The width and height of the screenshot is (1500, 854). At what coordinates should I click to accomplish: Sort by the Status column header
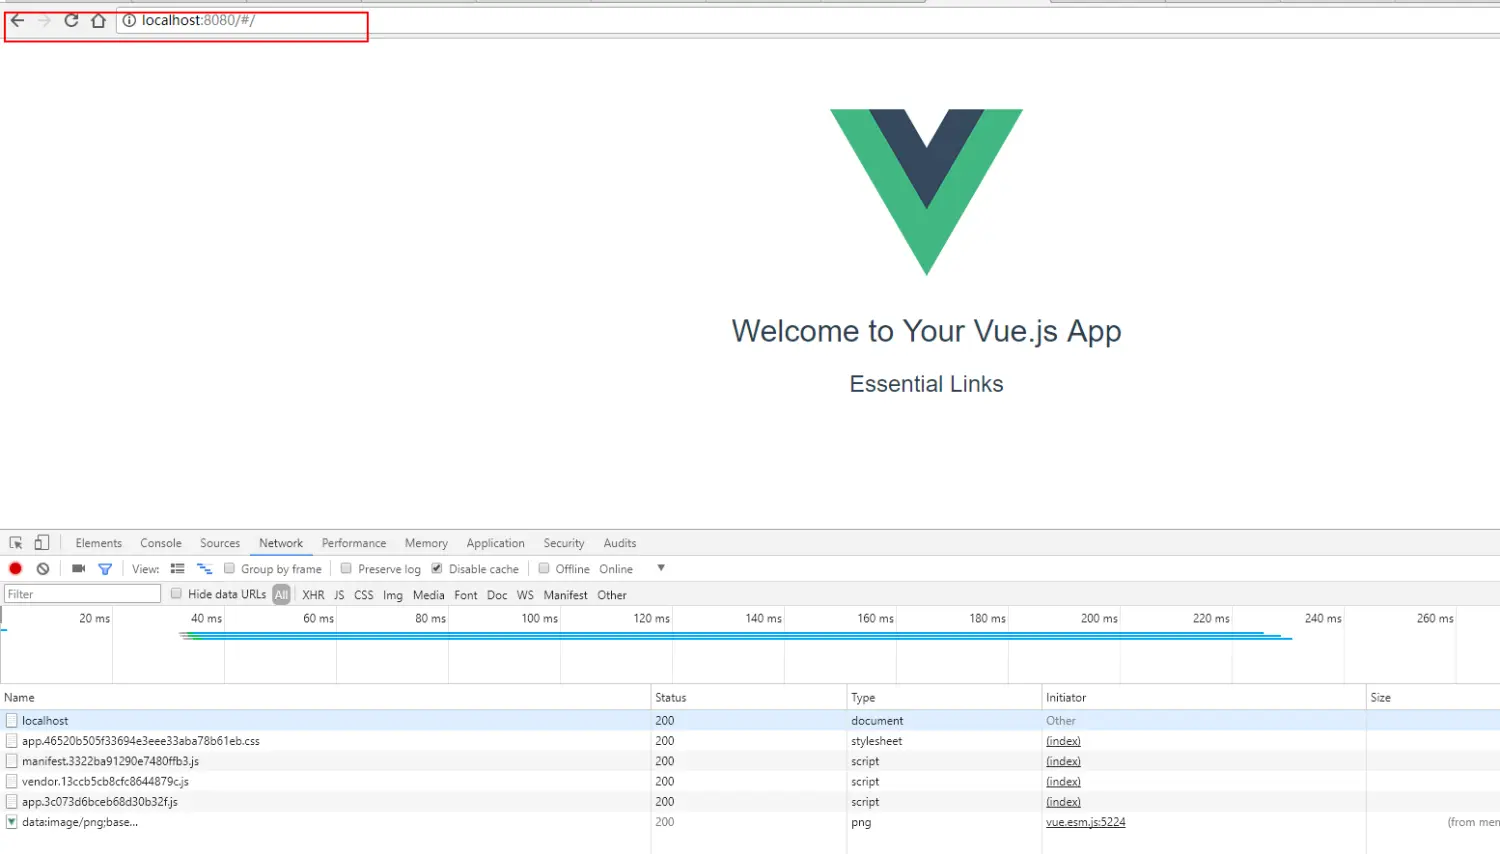(x=748, y=697)
